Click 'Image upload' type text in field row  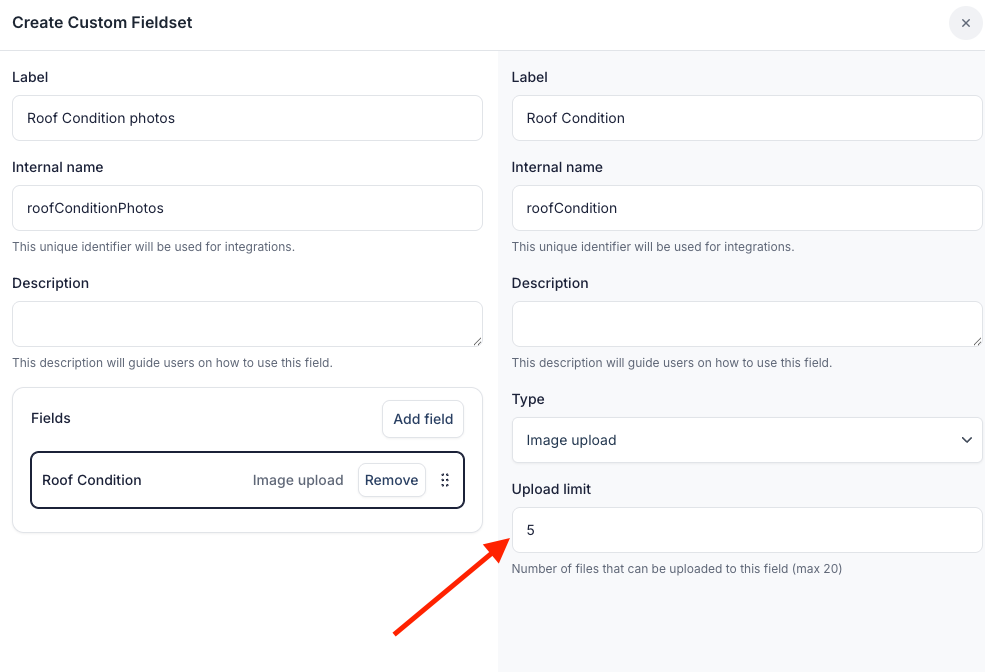tap(298, 480)
